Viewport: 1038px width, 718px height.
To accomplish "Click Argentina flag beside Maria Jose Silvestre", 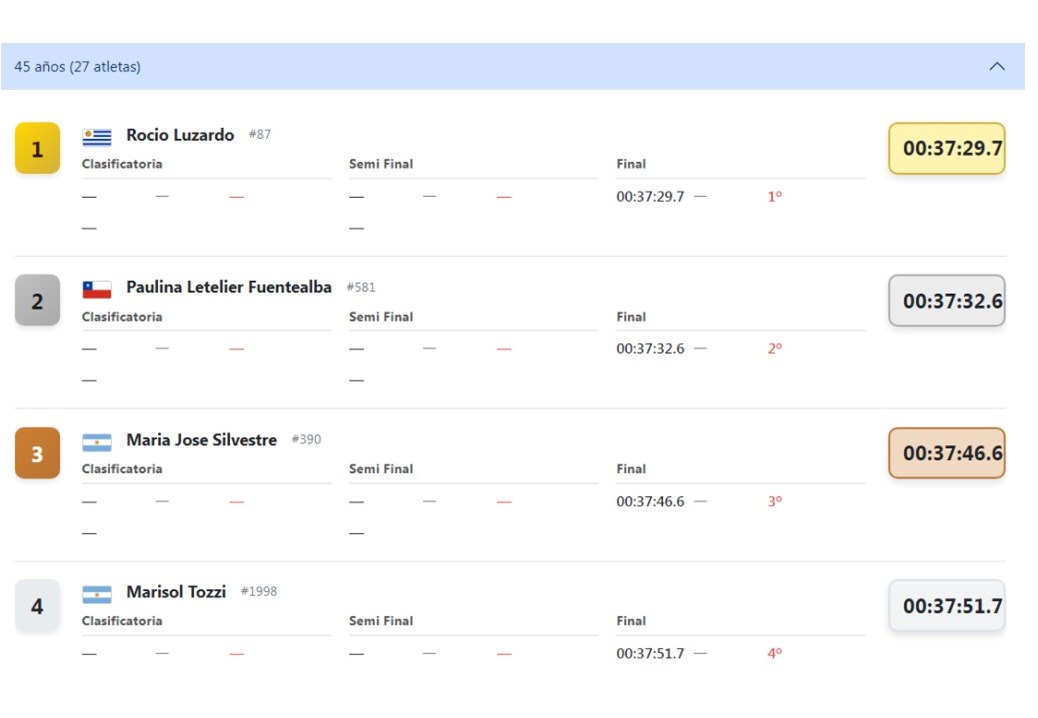I will (x=97, y=442).
